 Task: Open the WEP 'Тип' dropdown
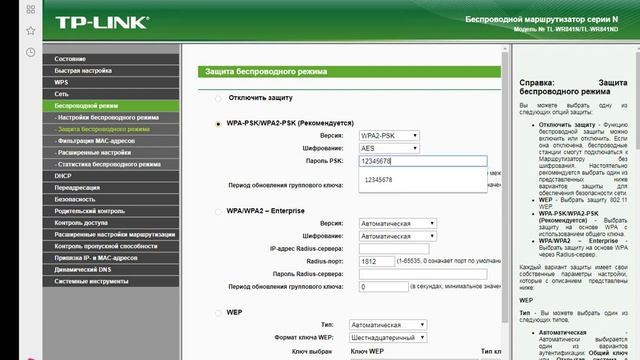pyautogui.click(x=388, y=325)
